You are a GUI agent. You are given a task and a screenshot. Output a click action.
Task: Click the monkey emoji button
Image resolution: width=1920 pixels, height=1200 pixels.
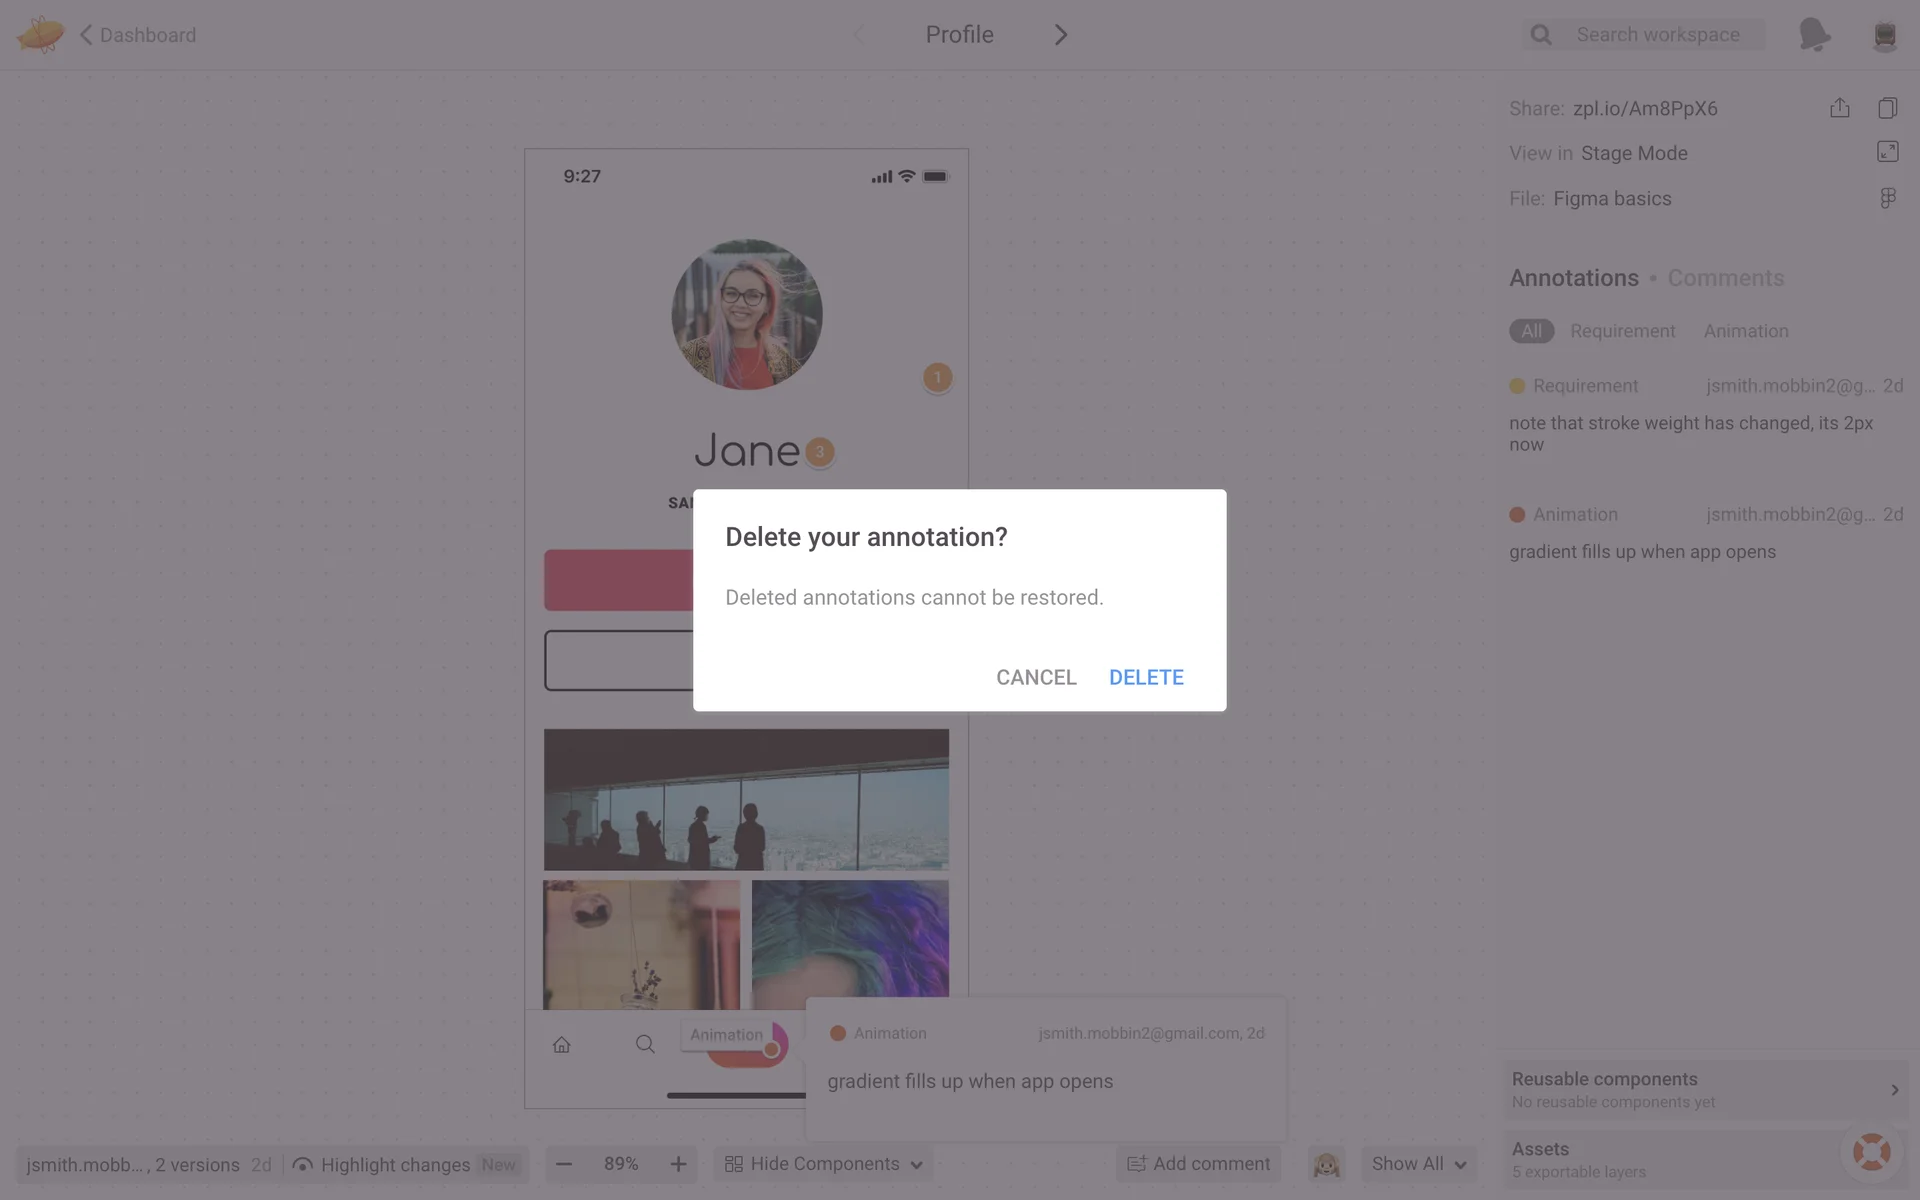point(1326,1164)
